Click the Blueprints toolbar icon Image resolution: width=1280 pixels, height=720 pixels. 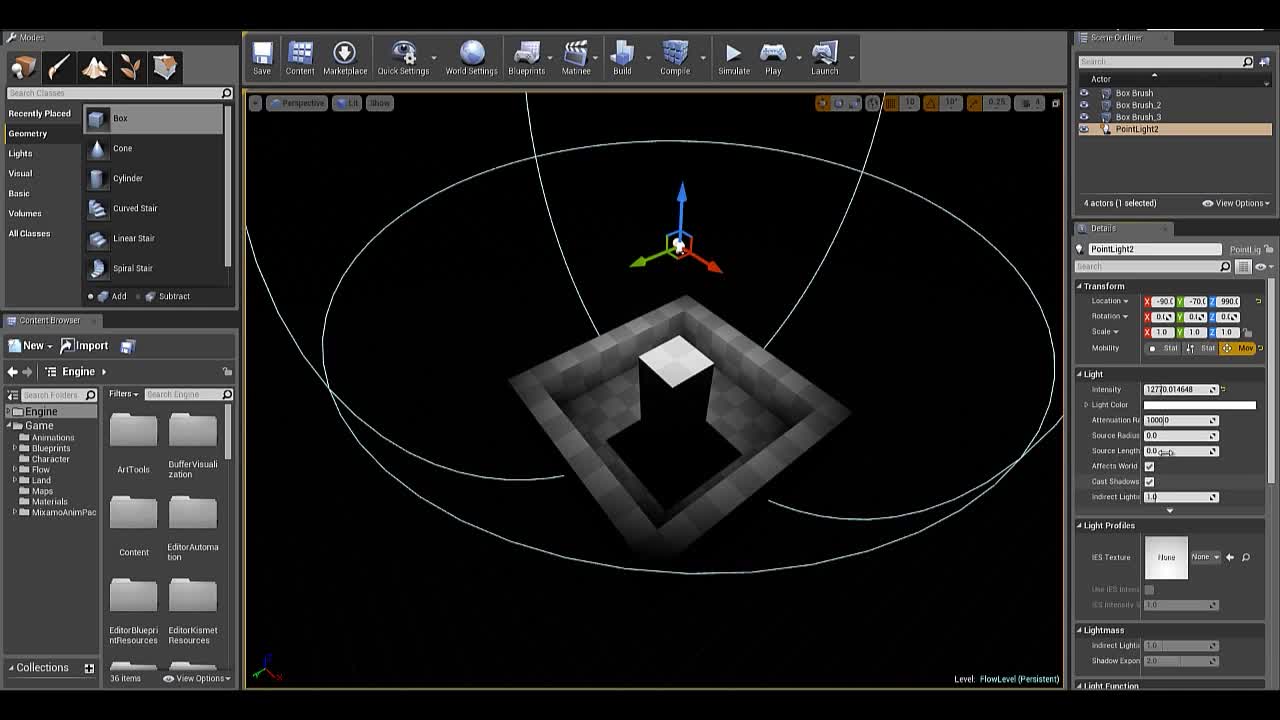(526, 57)
